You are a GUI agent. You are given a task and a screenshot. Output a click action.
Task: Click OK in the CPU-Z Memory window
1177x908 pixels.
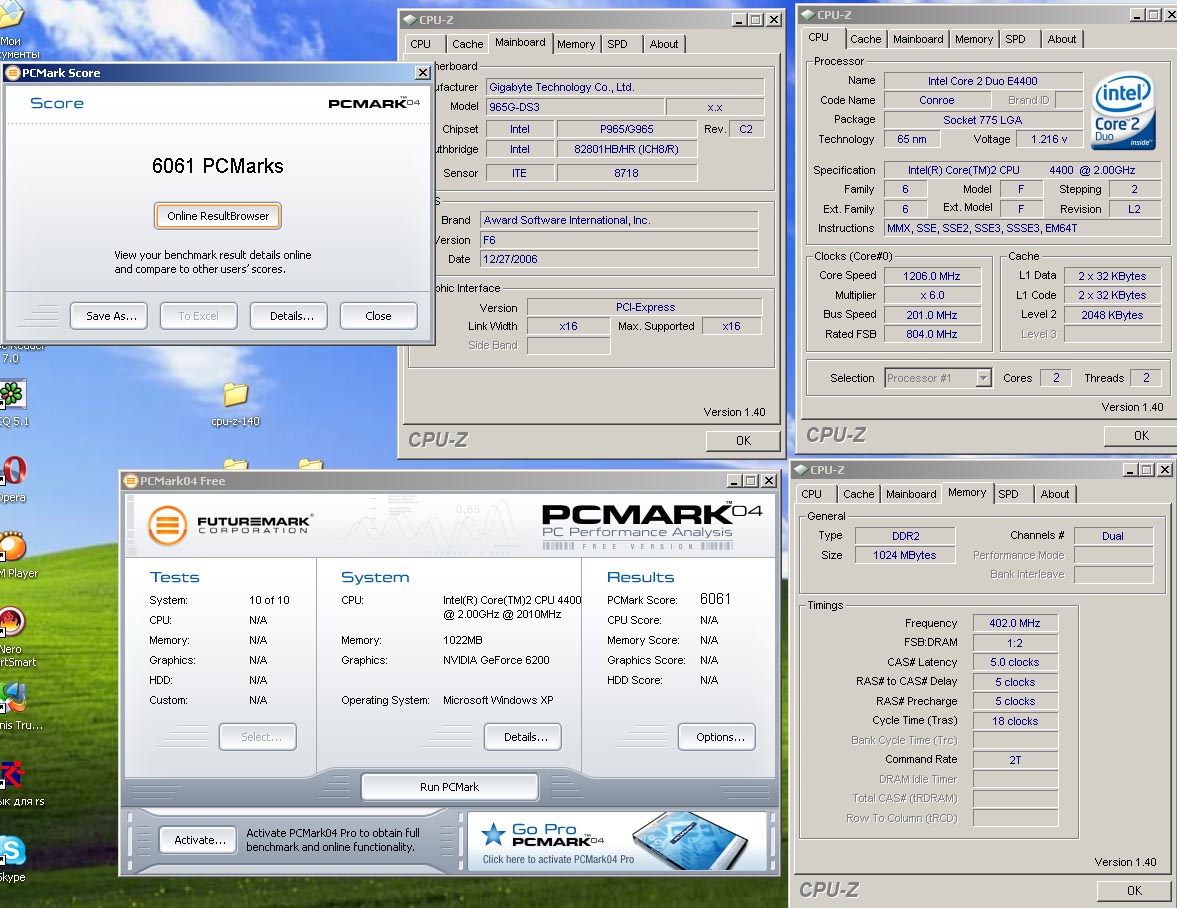[x=1134, y=891]
